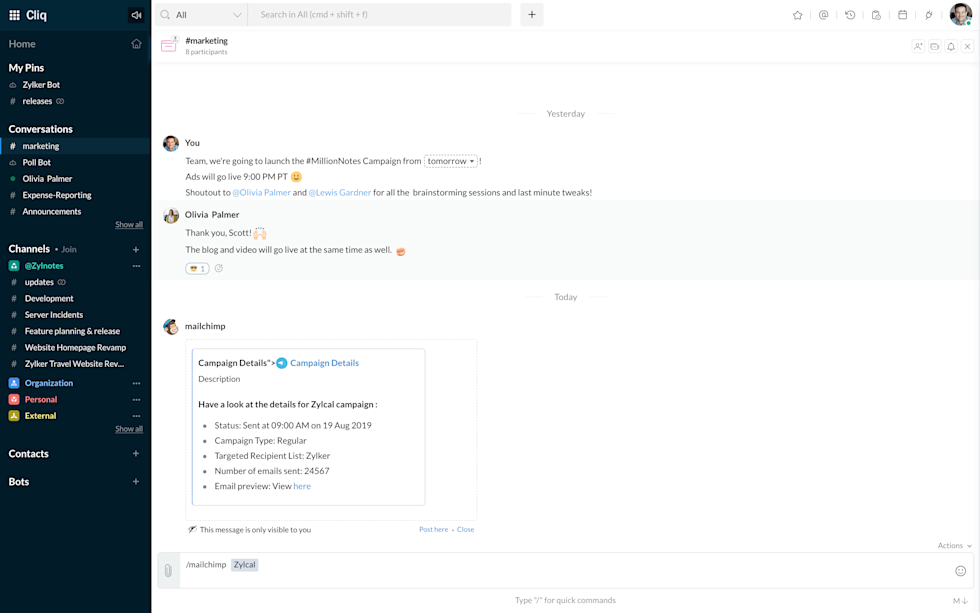Click the add participant icon
The height and width of the screenshot is (613, 980).
pyautogui.click(x=918, y=47)
